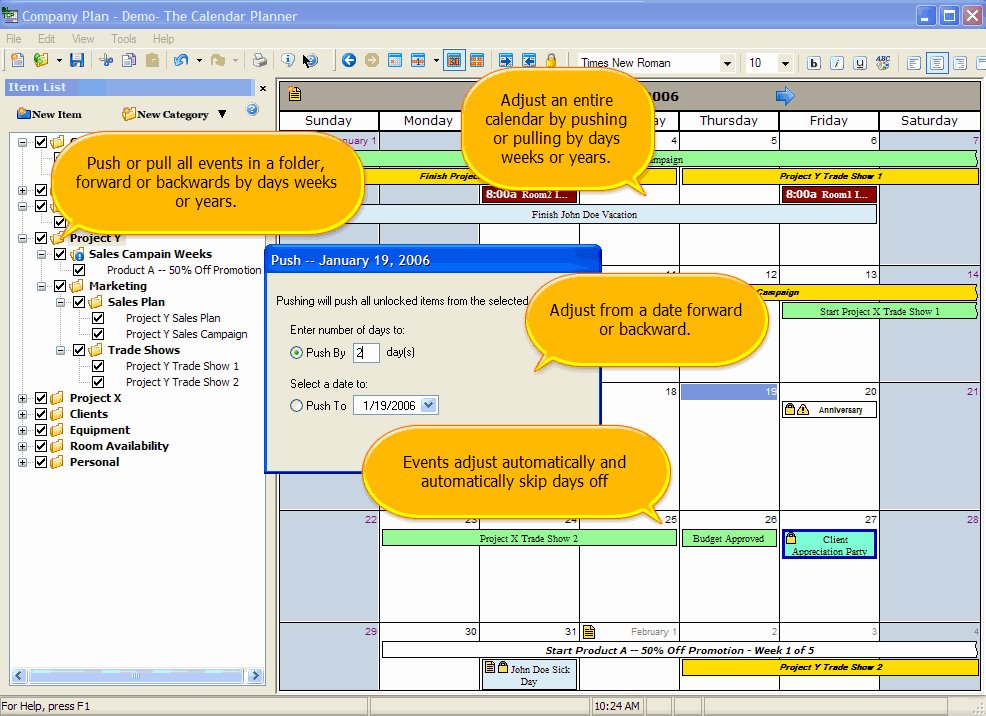
Task: Click the Undo arrow icon
Action: tap(181, 60)
